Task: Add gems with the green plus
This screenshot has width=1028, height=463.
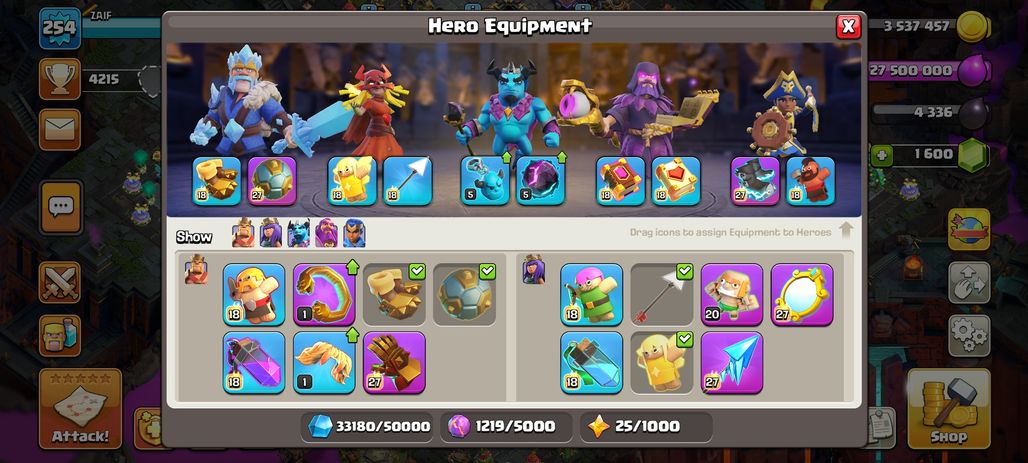Action: (x=880, y=155)
